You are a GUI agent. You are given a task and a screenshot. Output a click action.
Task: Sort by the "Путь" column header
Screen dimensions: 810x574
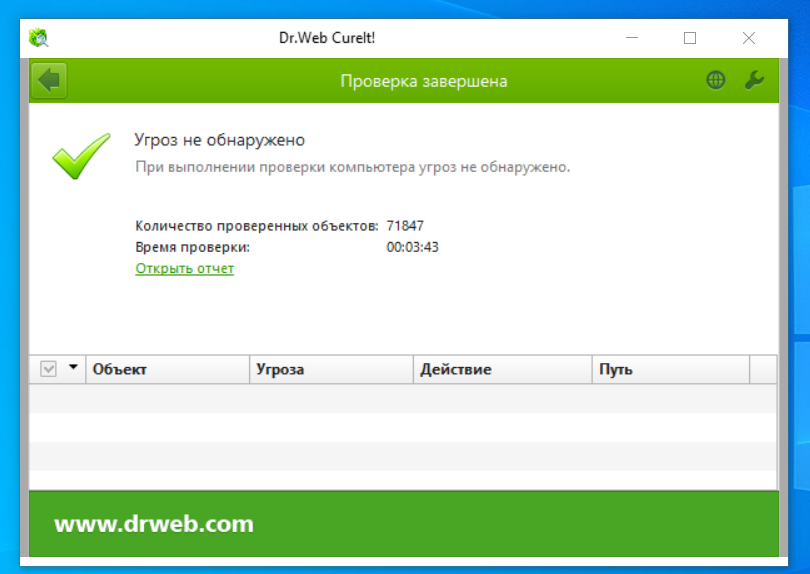pos(671,369)
